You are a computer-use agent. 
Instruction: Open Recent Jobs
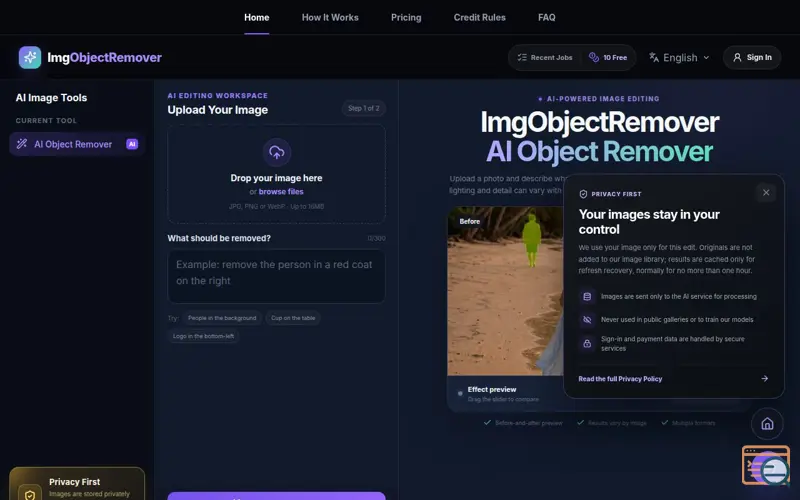pos(545,58)
